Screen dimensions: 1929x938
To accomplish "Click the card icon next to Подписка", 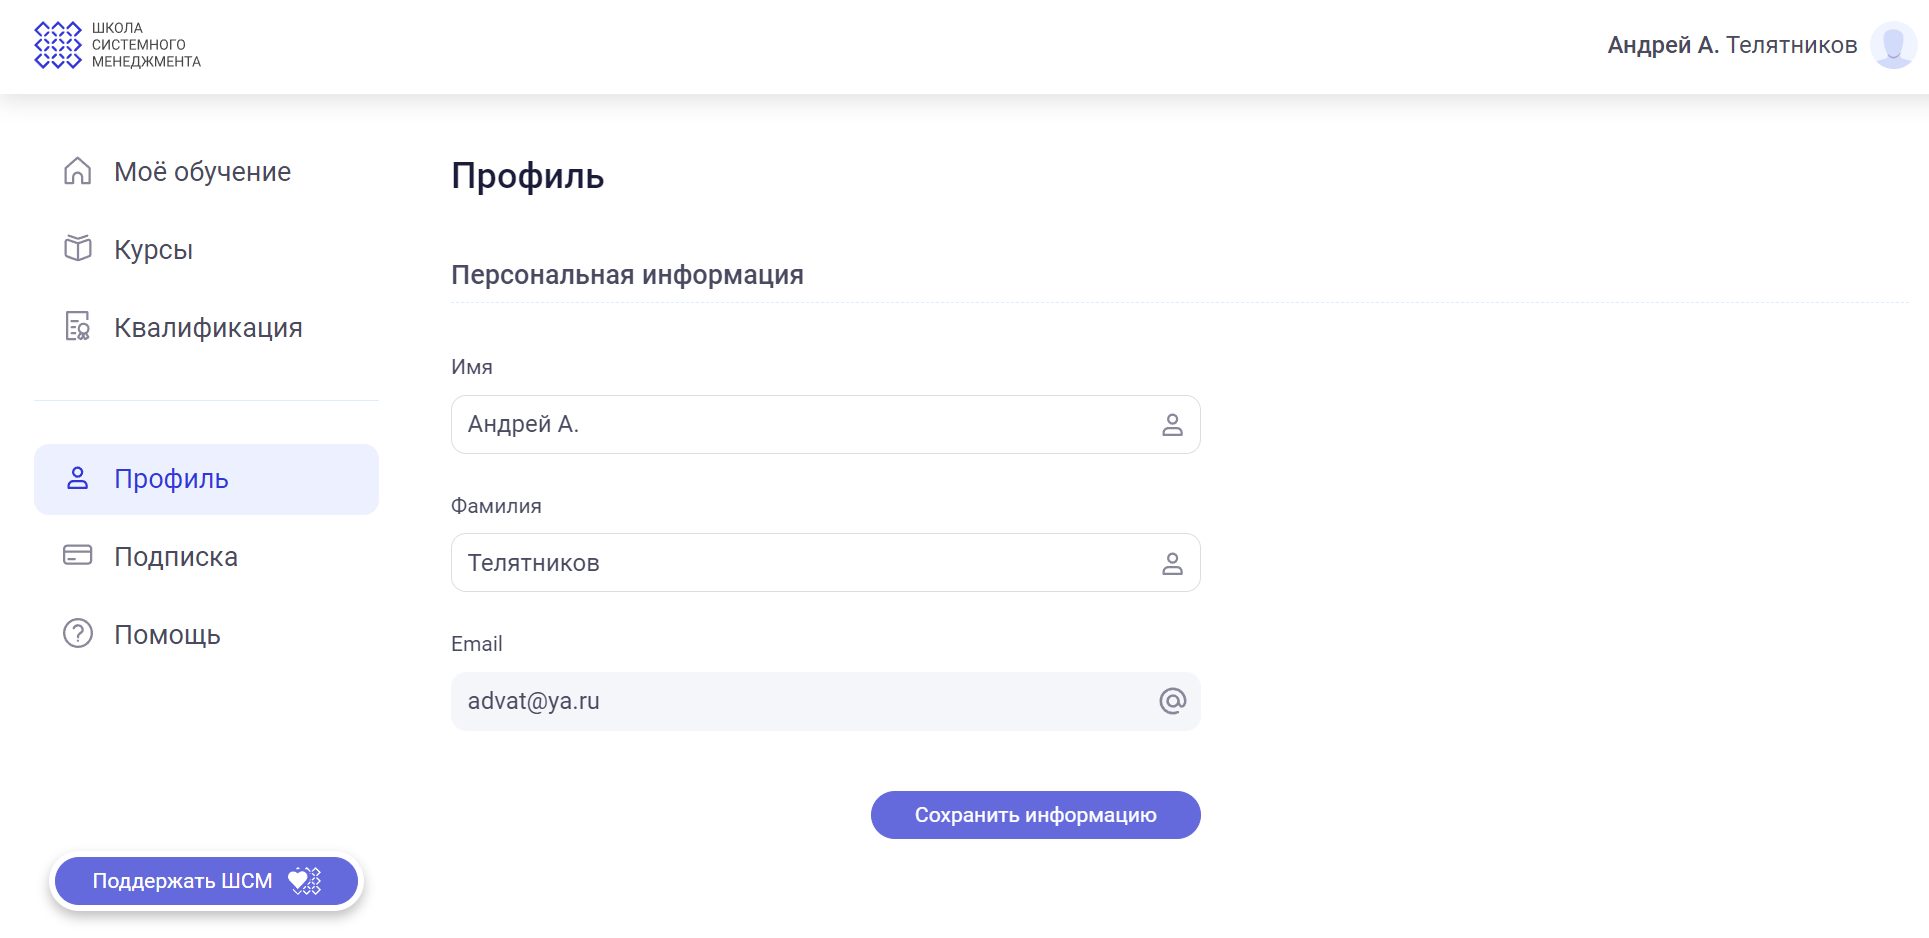I will pos(78,555).
